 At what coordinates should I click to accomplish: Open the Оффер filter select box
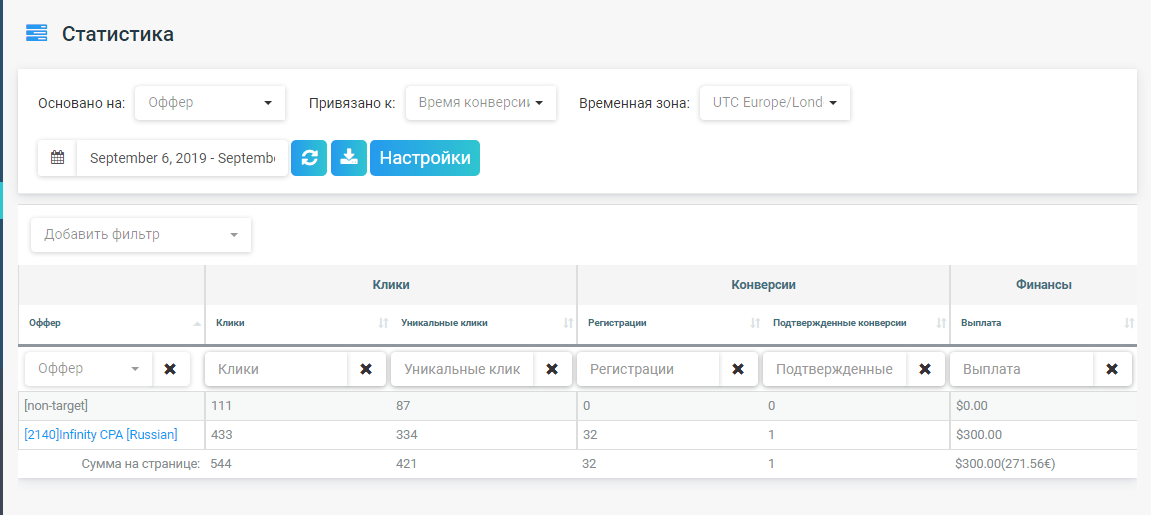click(x=89, y=369)
